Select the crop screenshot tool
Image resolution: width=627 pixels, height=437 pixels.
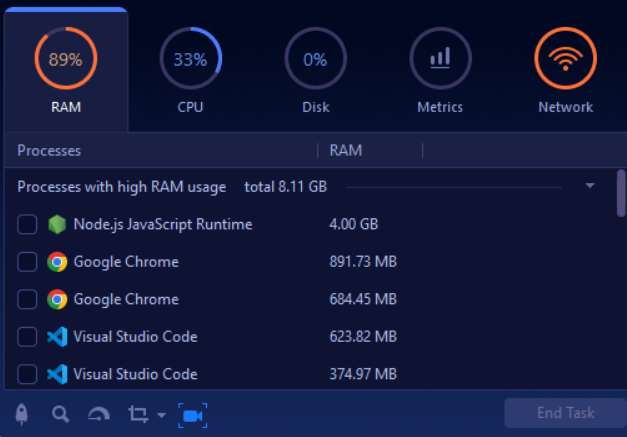pyautogui.click(x=137, y=414)
